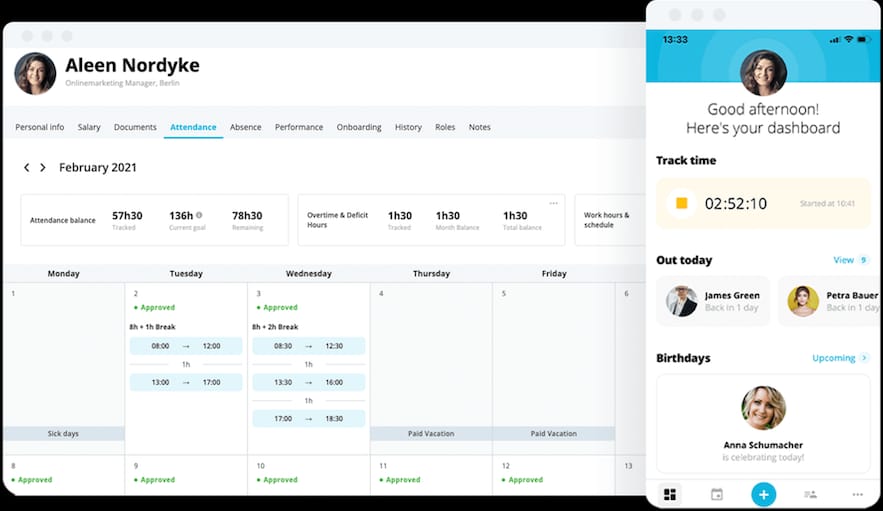Open James Green out today card
This screenshot has width=883, height=511.
tap(713, 301)
